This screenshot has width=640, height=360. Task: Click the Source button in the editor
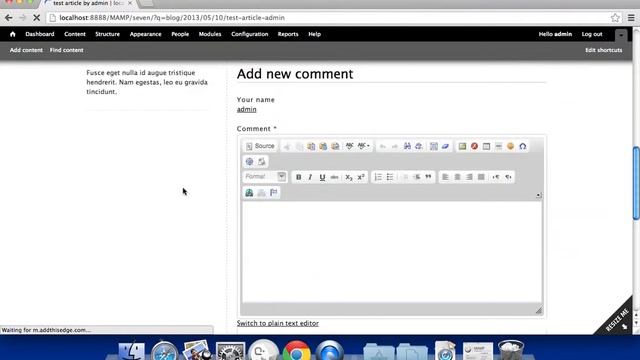pyautogui.click(x=260, y=146)
